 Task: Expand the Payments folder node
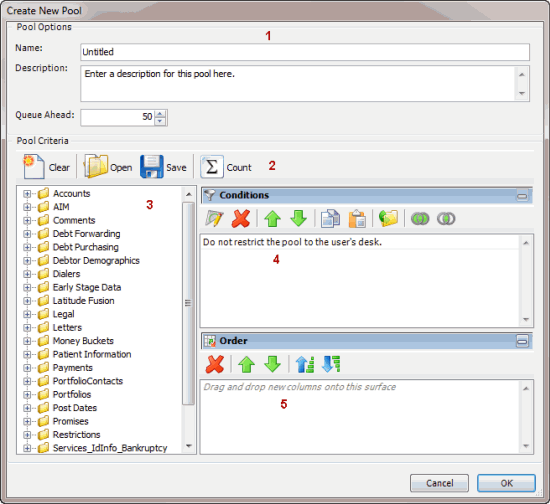(27, 368)
